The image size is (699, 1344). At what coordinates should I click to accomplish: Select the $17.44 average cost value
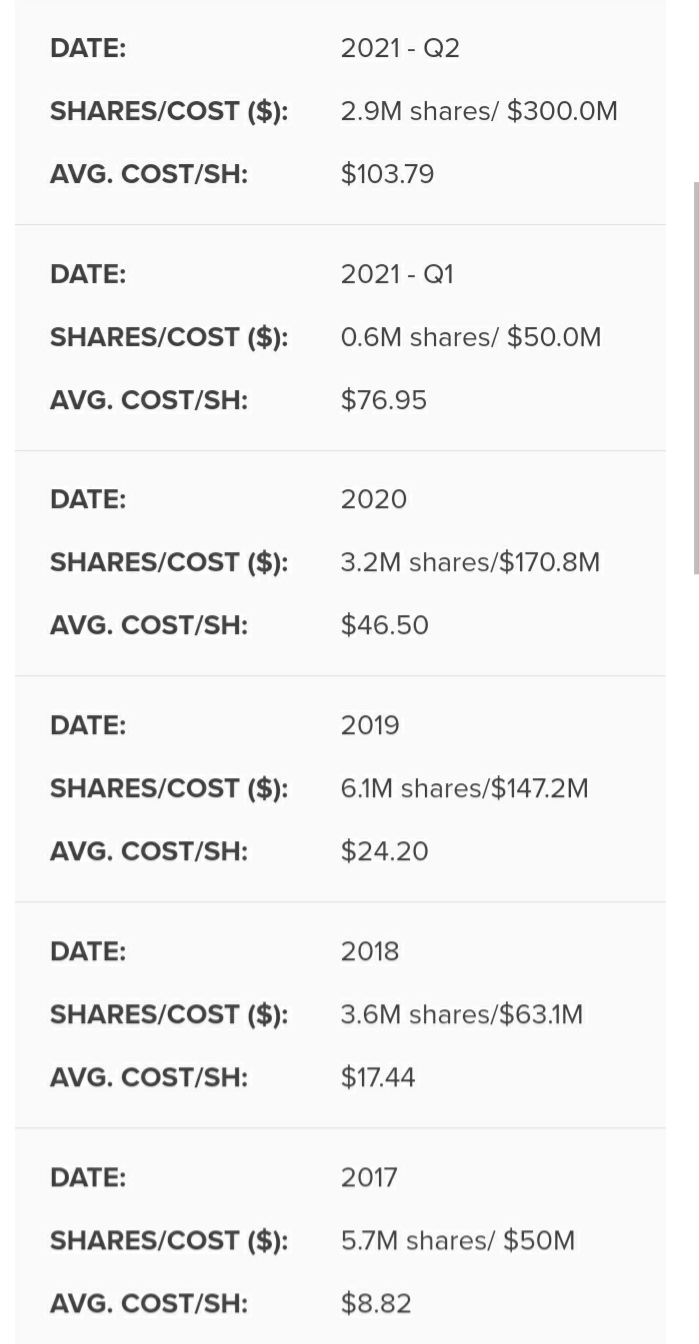point(378,1077)
